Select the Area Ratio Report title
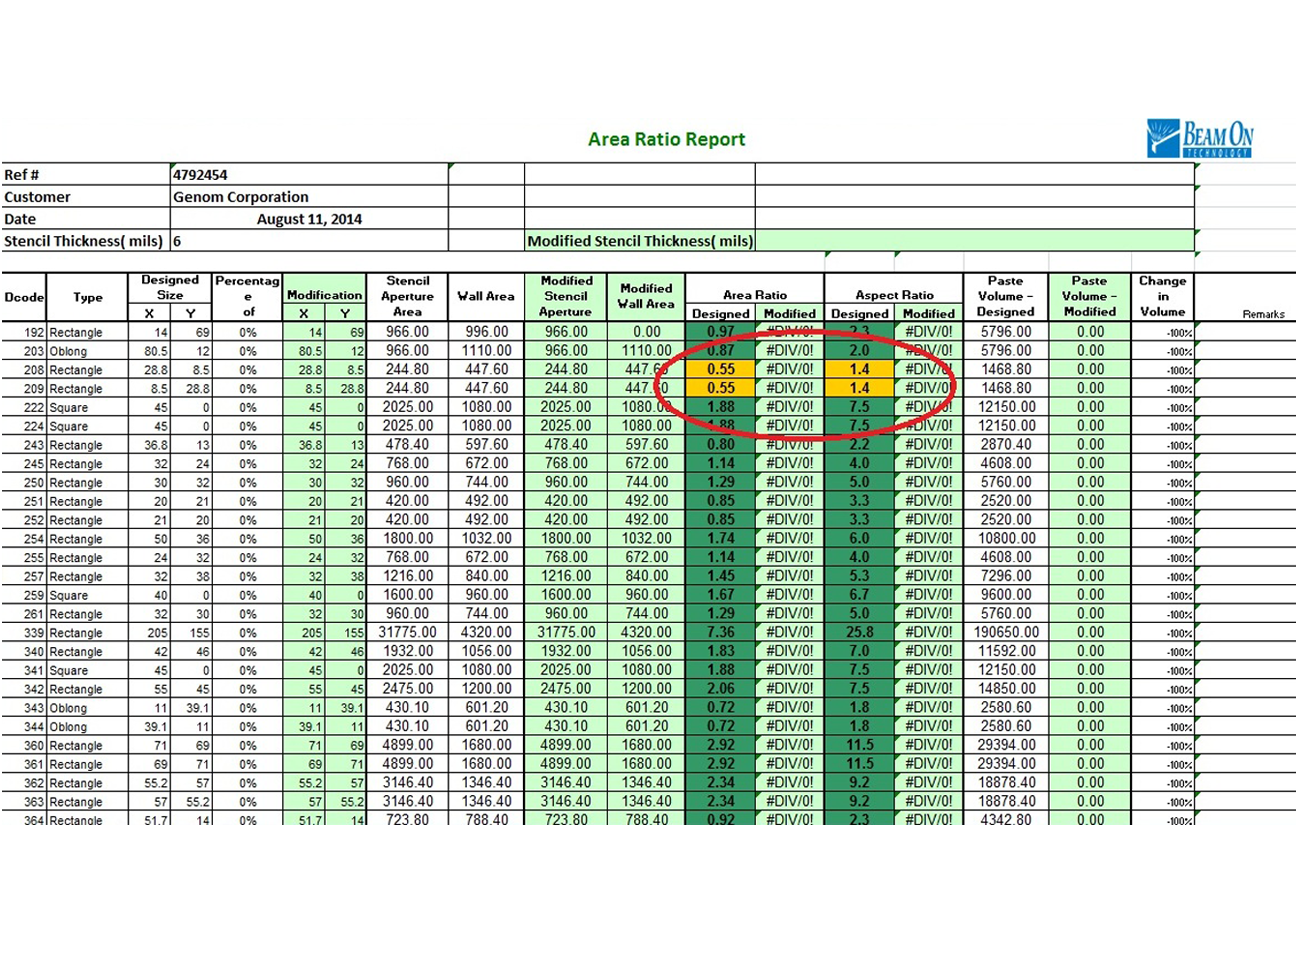This screenshot has height=972, width=1296. pos(666,139)
